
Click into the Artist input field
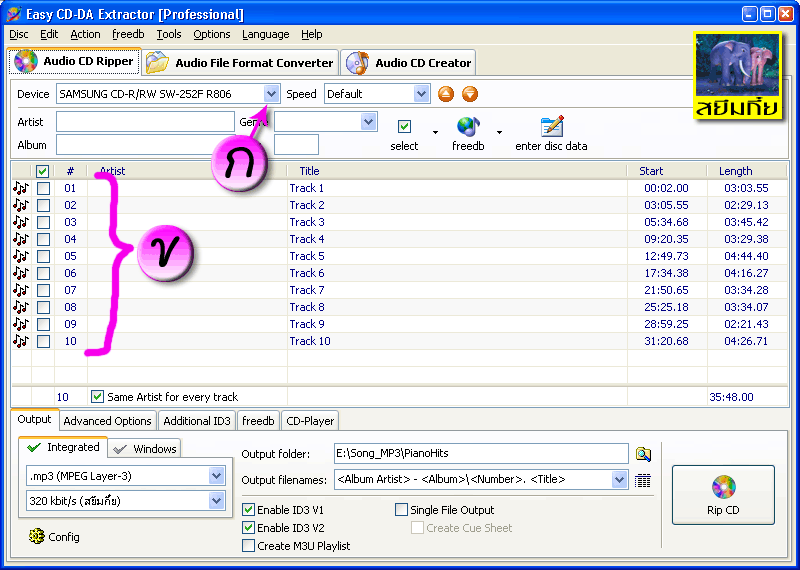(x=145, y=122)
